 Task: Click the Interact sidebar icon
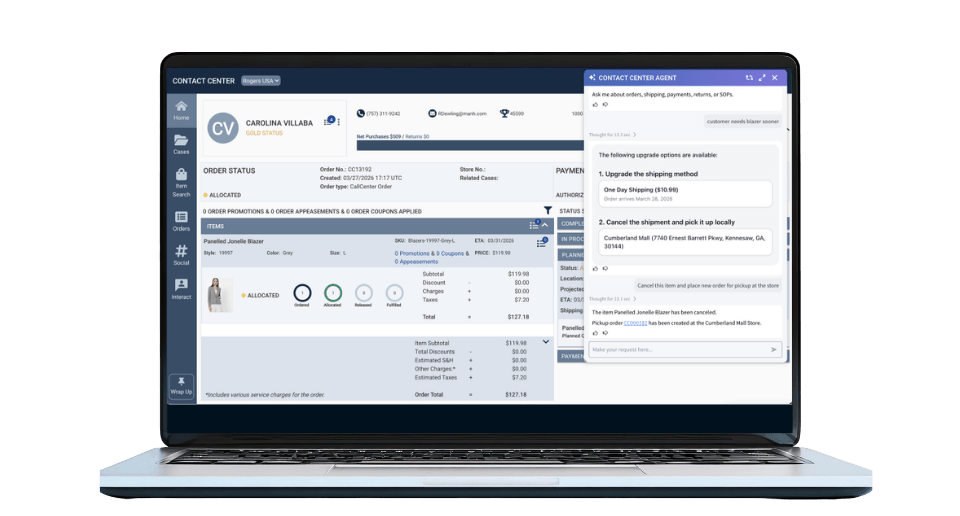tap(181, 289)
